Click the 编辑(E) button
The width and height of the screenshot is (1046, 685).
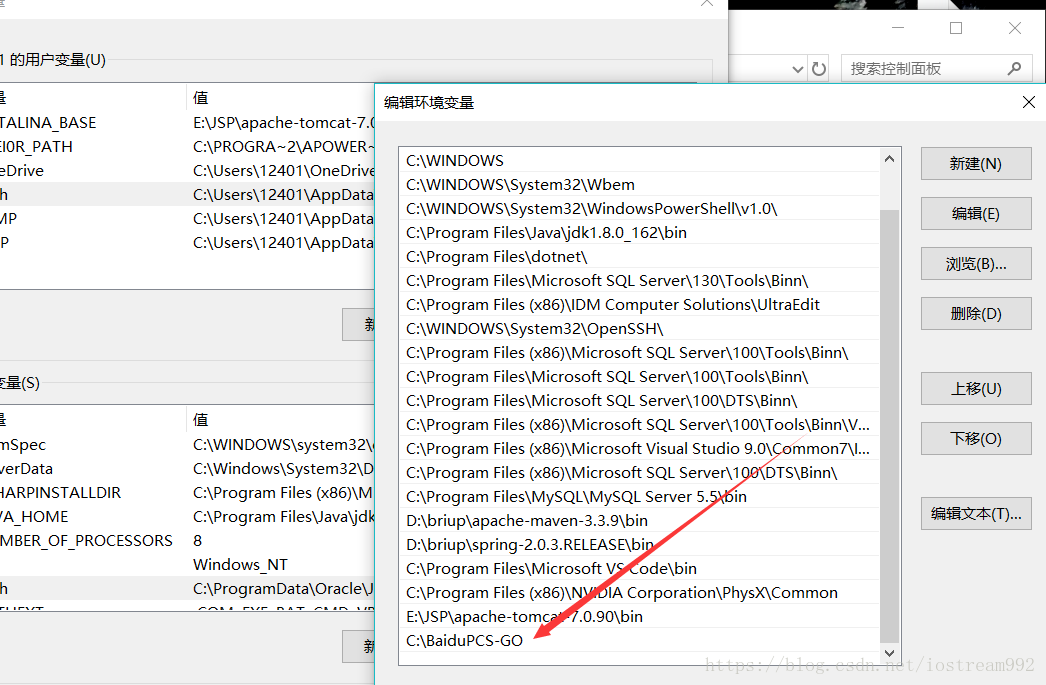point(976,213)
